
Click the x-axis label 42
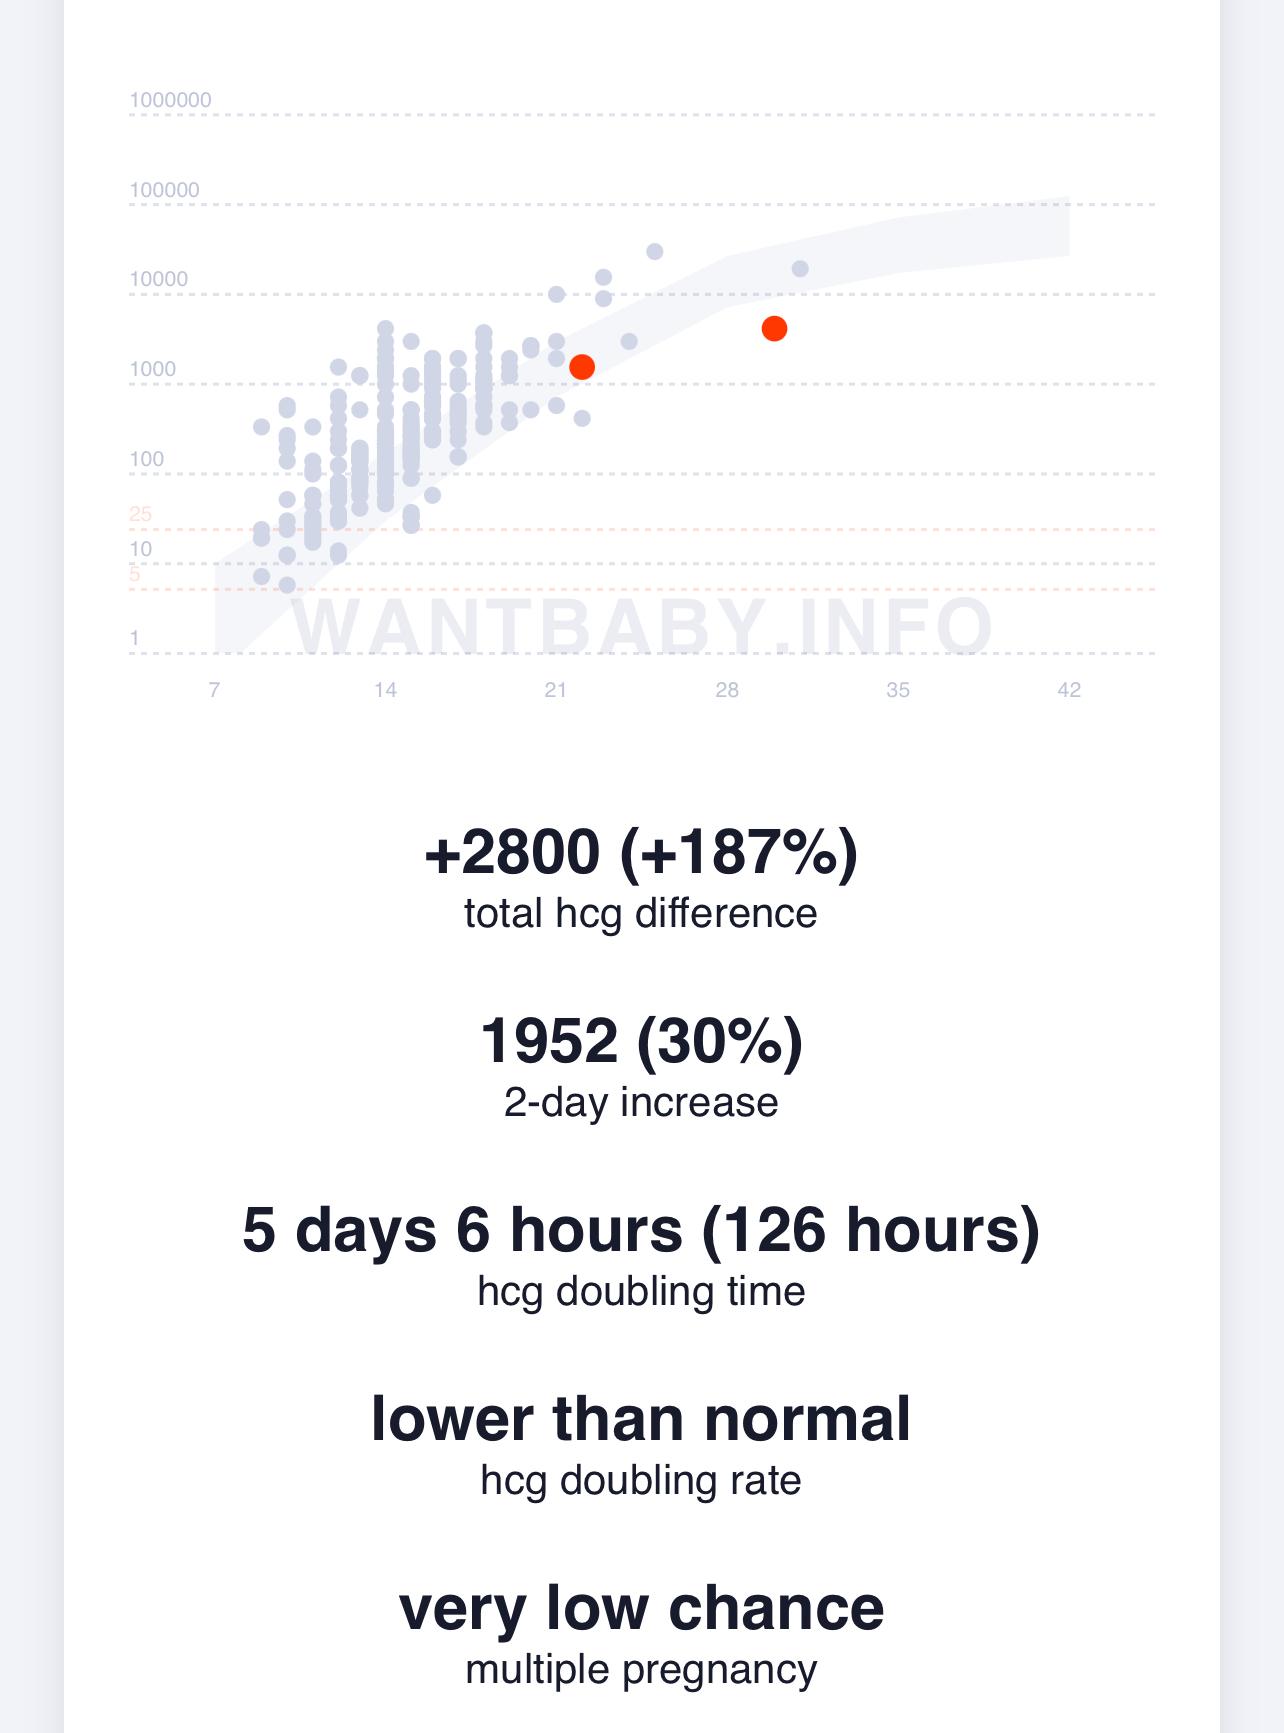(1069, 690)
